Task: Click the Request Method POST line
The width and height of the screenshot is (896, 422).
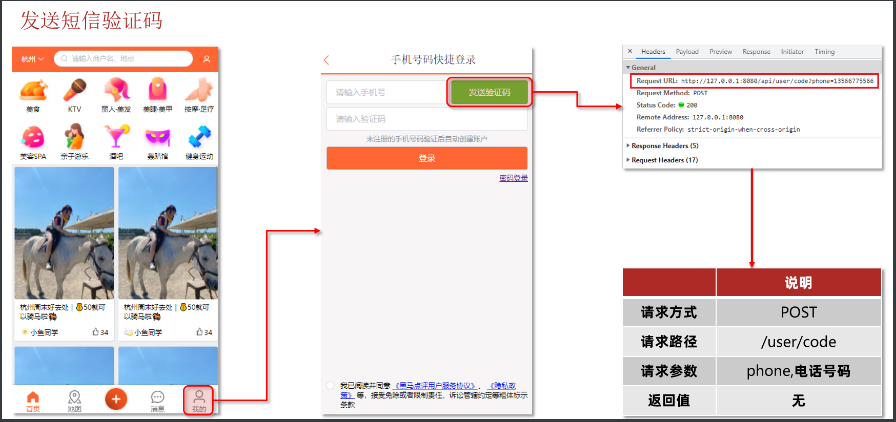Action: point(671,93)
